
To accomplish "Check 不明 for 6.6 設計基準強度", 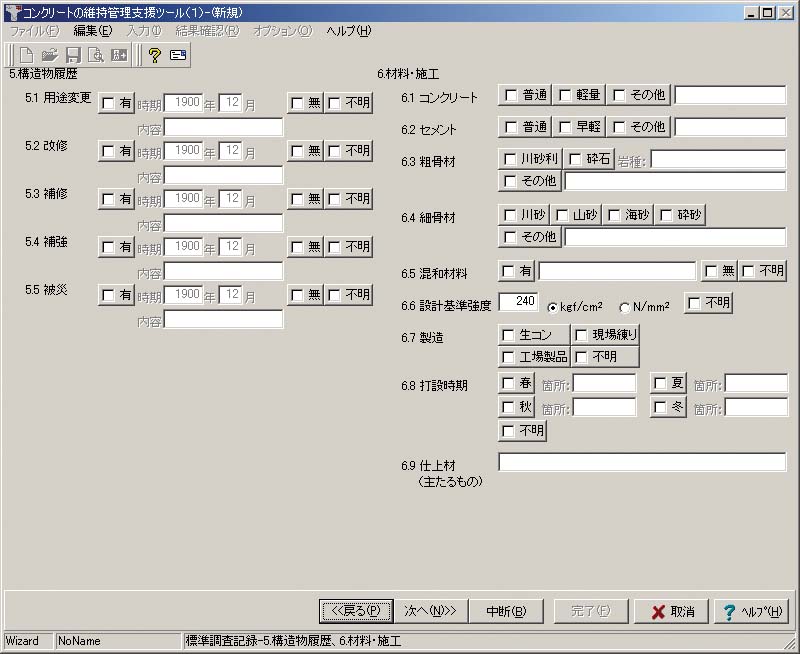I will 709,303.
